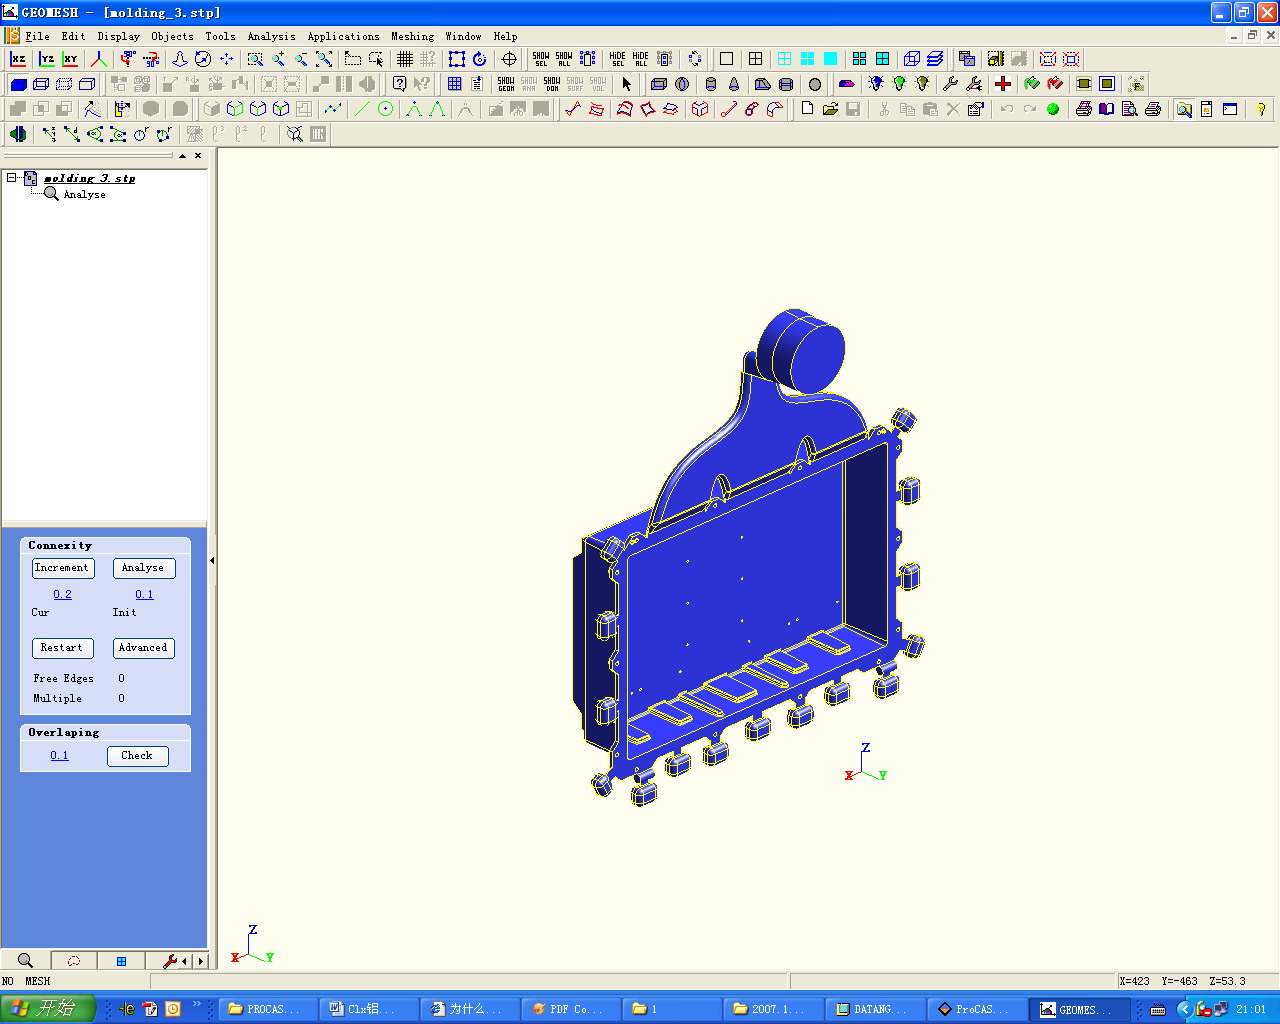Open the File menu
The width and height of the screenshot is (1280, 1024).
[37, 36]
